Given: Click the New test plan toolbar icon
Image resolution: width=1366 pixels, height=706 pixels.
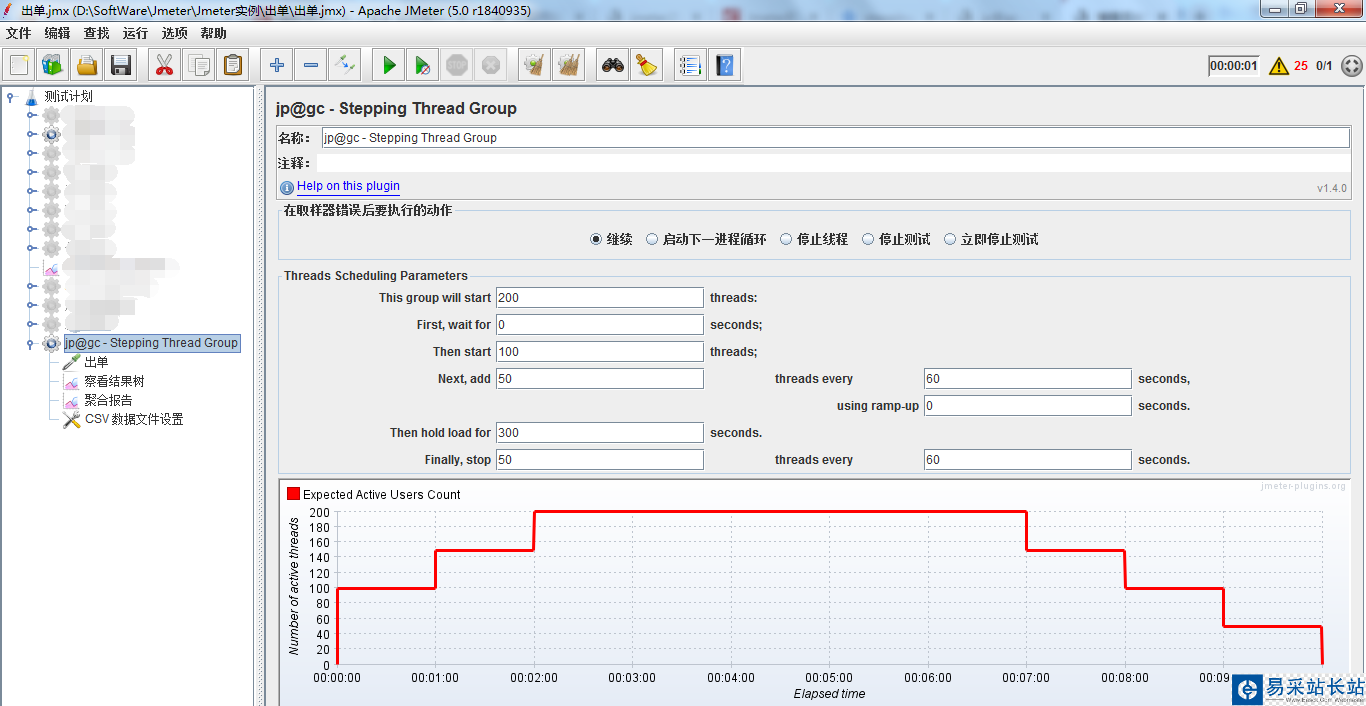Looking at the screenshot, I should (x=19, y=66).
